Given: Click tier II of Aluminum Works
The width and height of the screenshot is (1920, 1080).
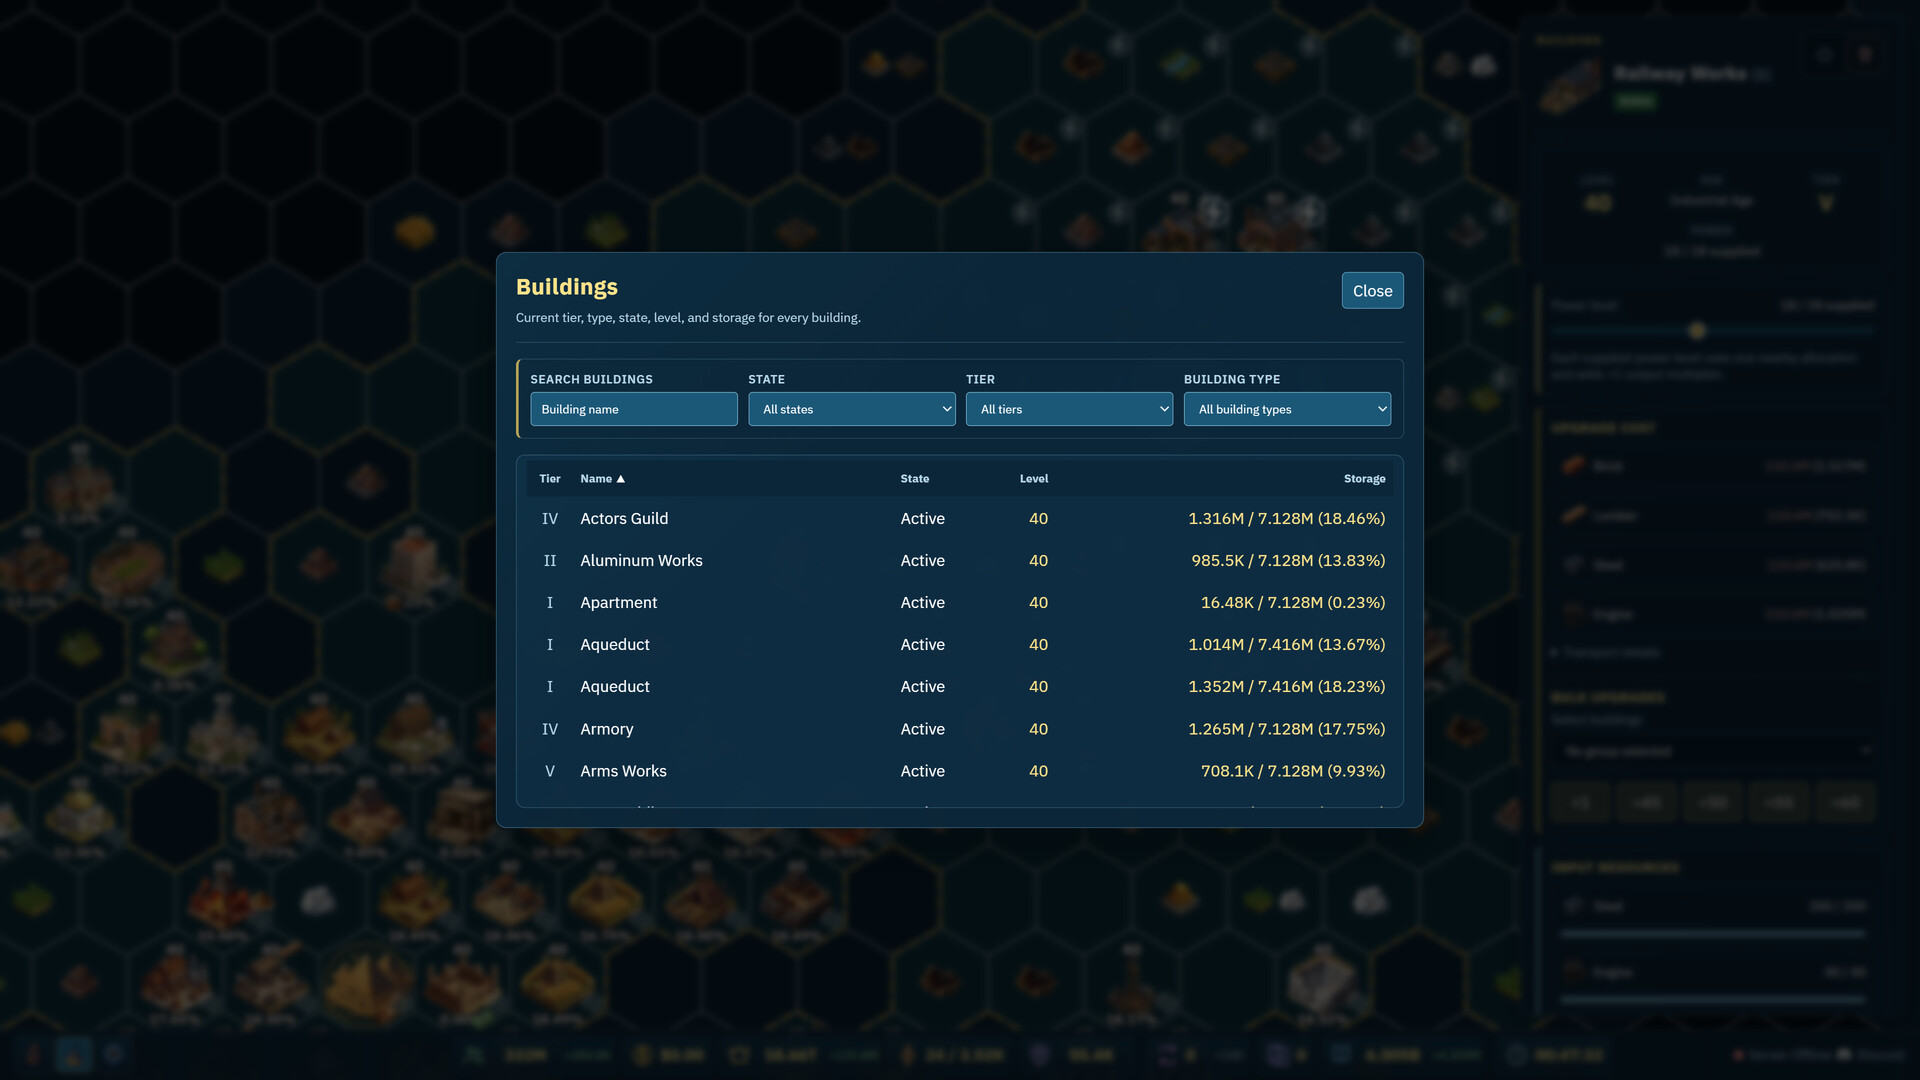Looking at the screenshot, I should point(549,561).
